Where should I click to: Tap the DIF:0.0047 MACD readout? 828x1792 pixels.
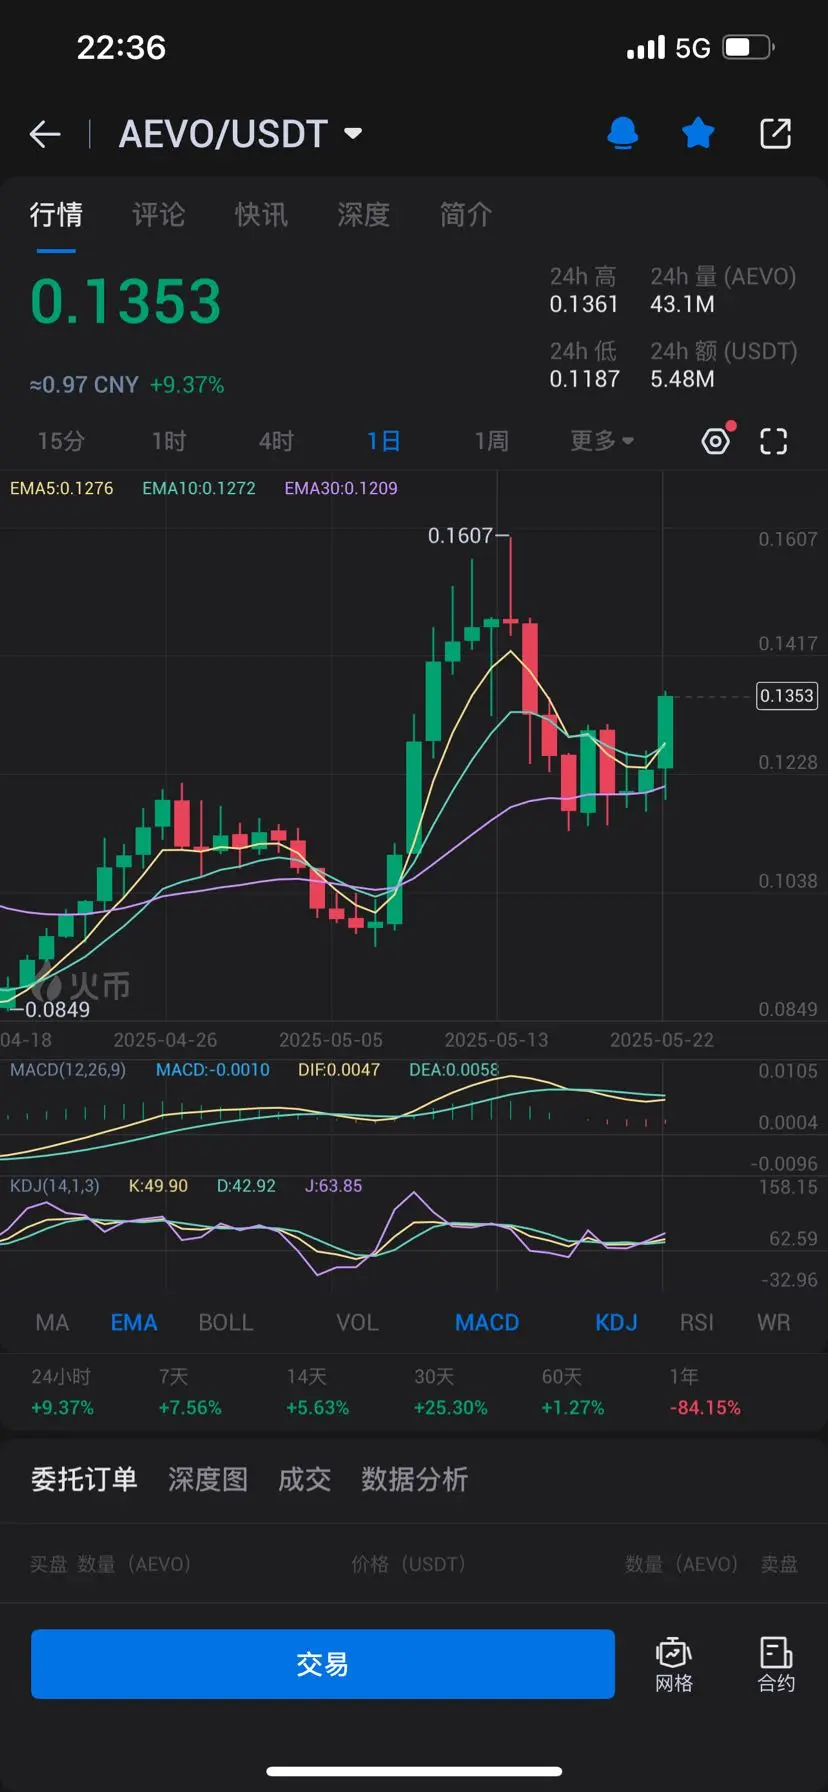coord(339,1070)
